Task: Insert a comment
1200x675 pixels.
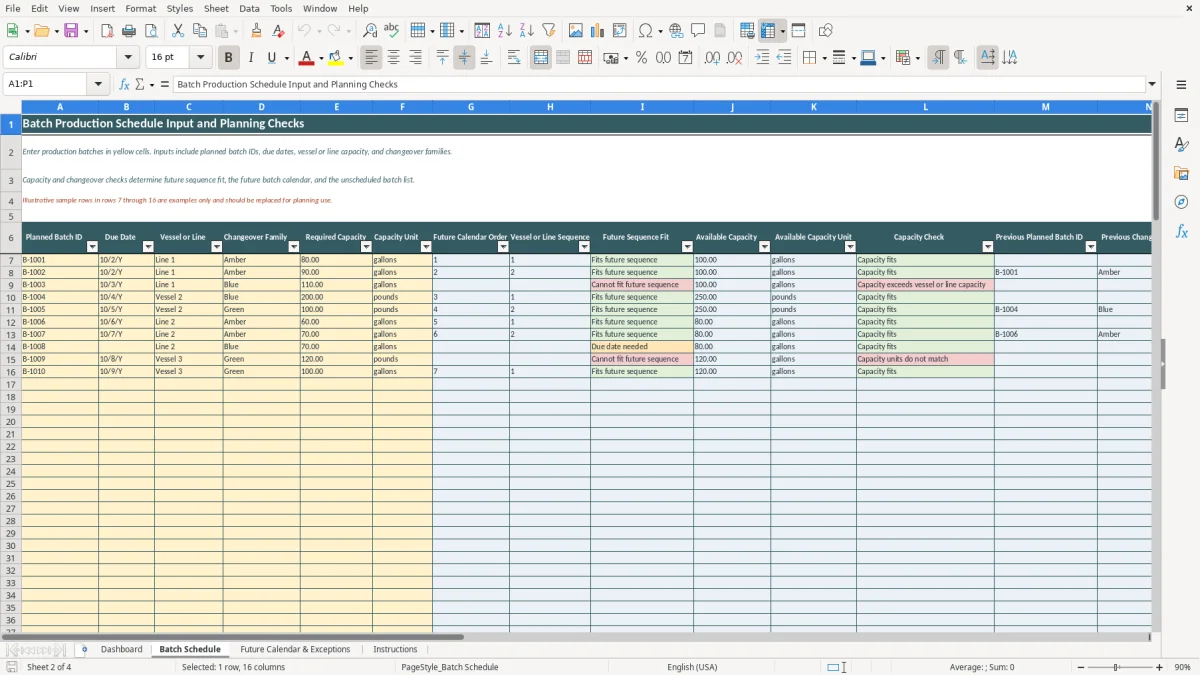Action: [698, 31]
